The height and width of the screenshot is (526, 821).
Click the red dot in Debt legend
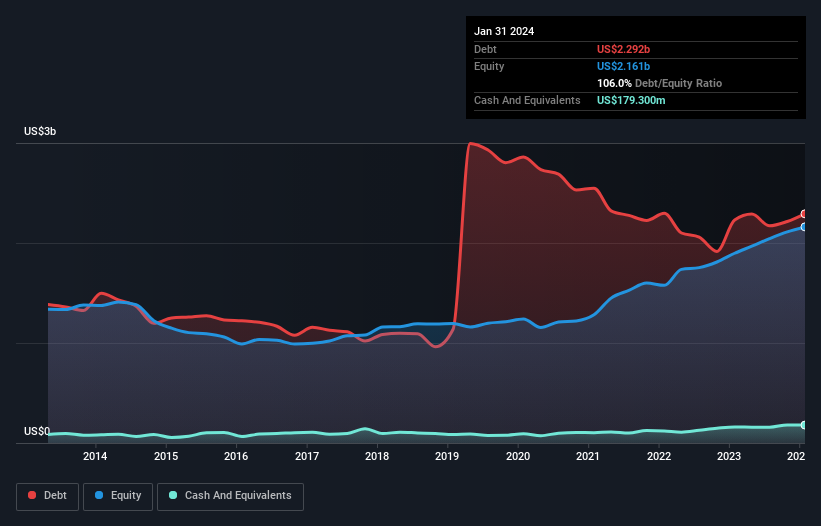(32, 495)
